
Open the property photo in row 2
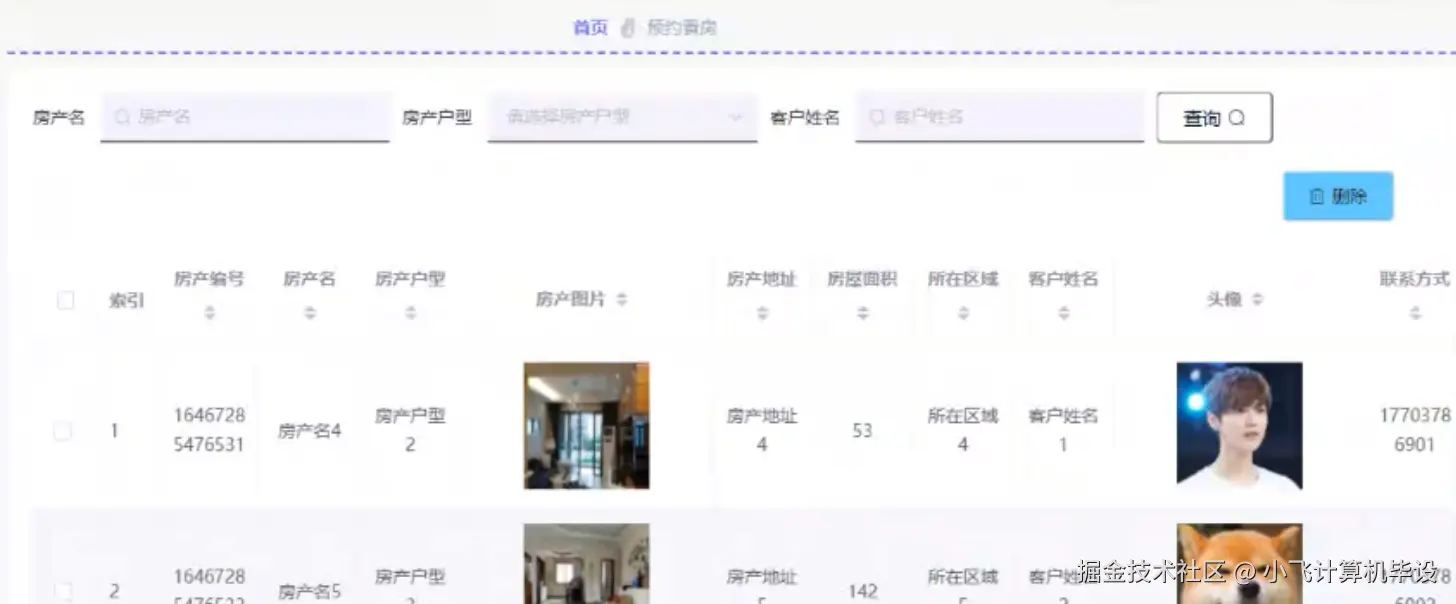coord(586,563)
